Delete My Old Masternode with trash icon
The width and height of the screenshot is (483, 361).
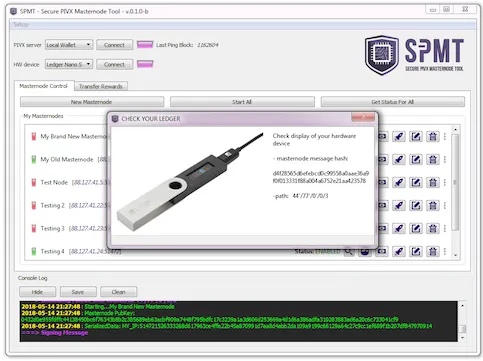(433, 159)
